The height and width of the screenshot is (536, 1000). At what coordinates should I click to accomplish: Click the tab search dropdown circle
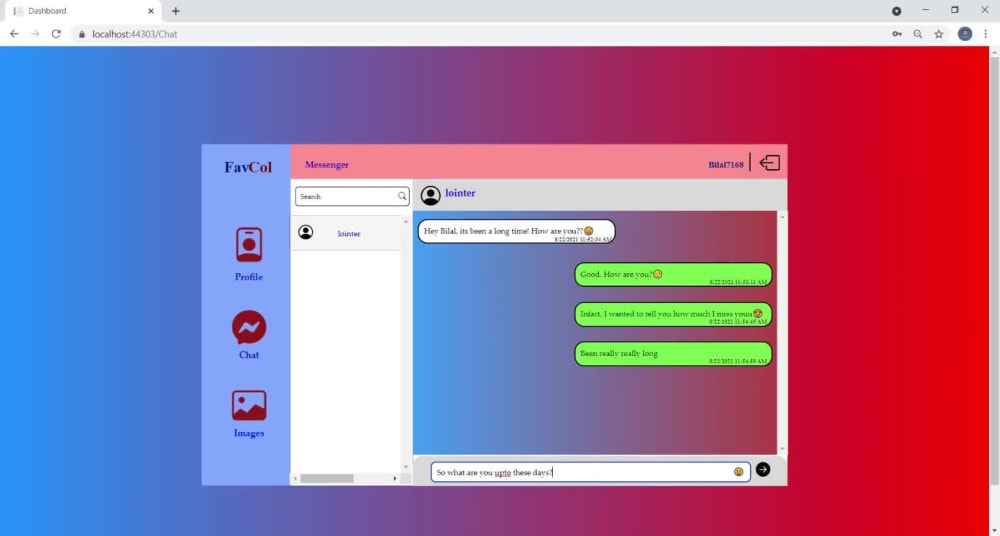[x=897, y=11]
